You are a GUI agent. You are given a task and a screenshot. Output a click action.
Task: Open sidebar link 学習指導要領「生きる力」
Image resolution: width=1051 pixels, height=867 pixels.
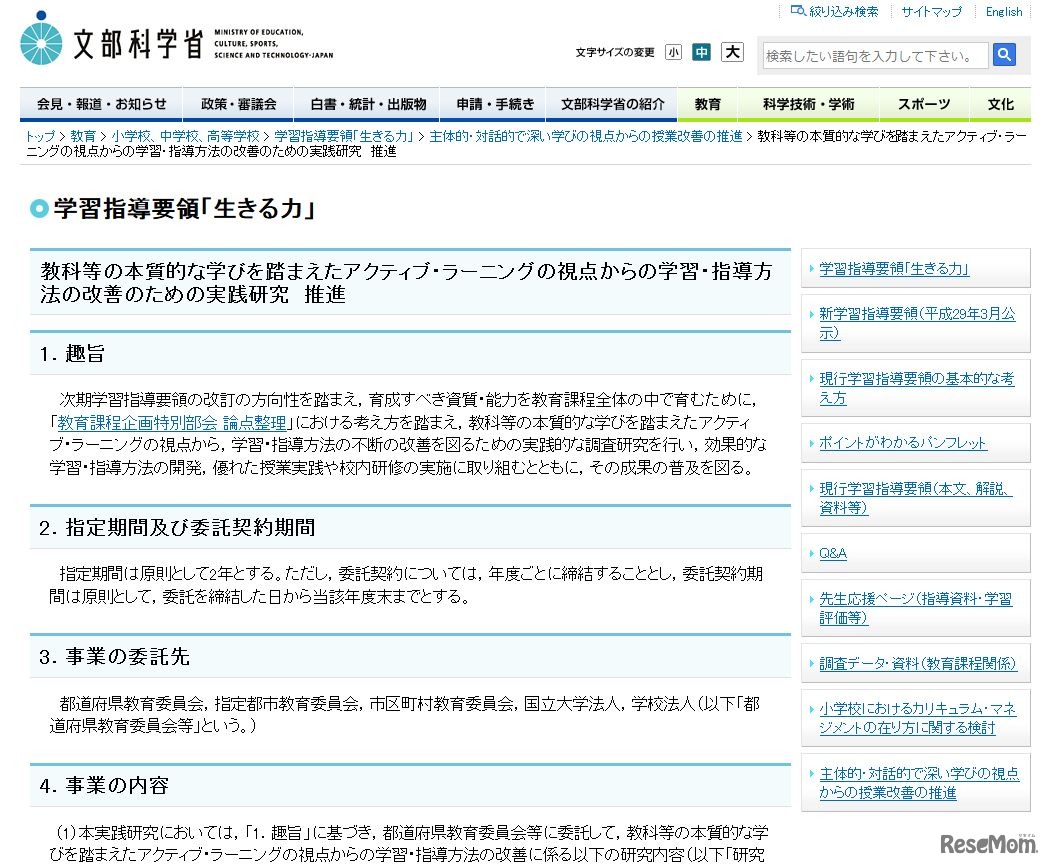coord(894,269)
